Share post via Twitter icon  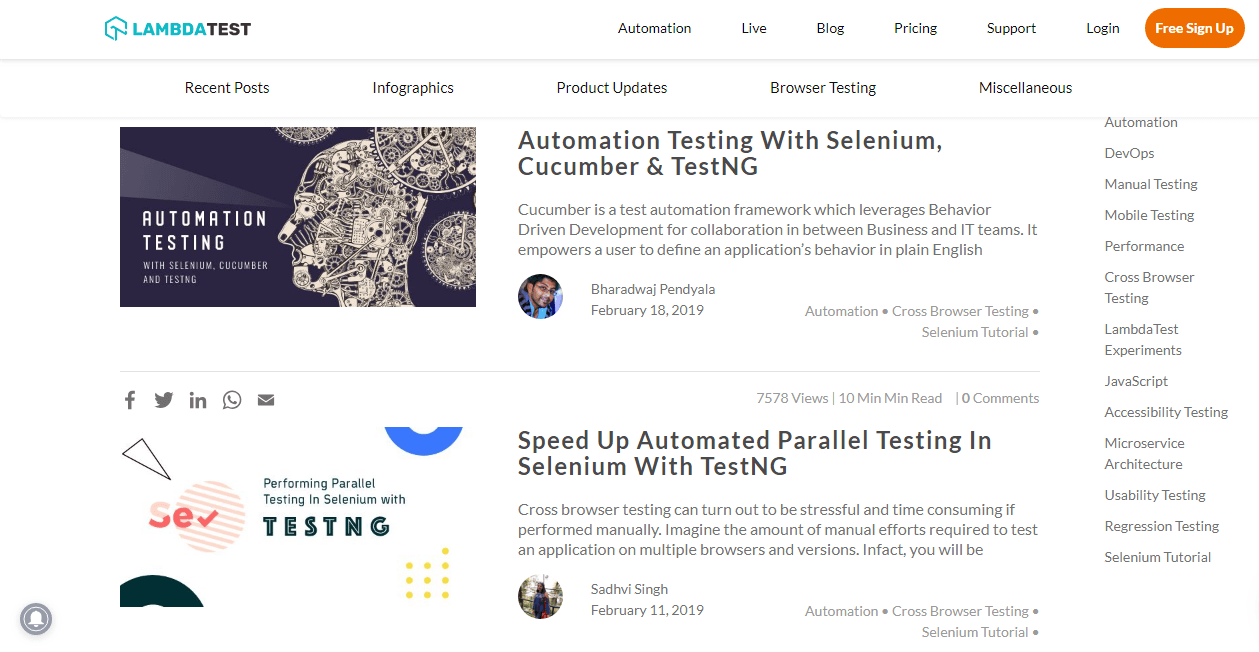coord(164,400)
